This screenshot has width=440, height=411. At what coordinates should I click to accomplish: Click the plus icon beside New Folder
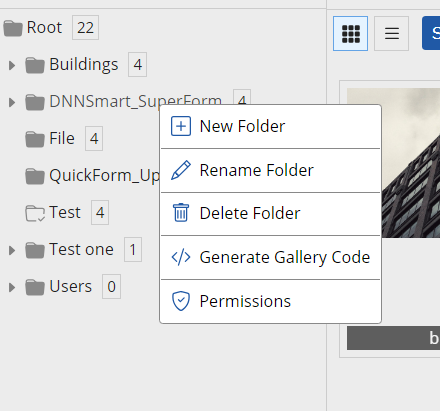coord(181,126)
